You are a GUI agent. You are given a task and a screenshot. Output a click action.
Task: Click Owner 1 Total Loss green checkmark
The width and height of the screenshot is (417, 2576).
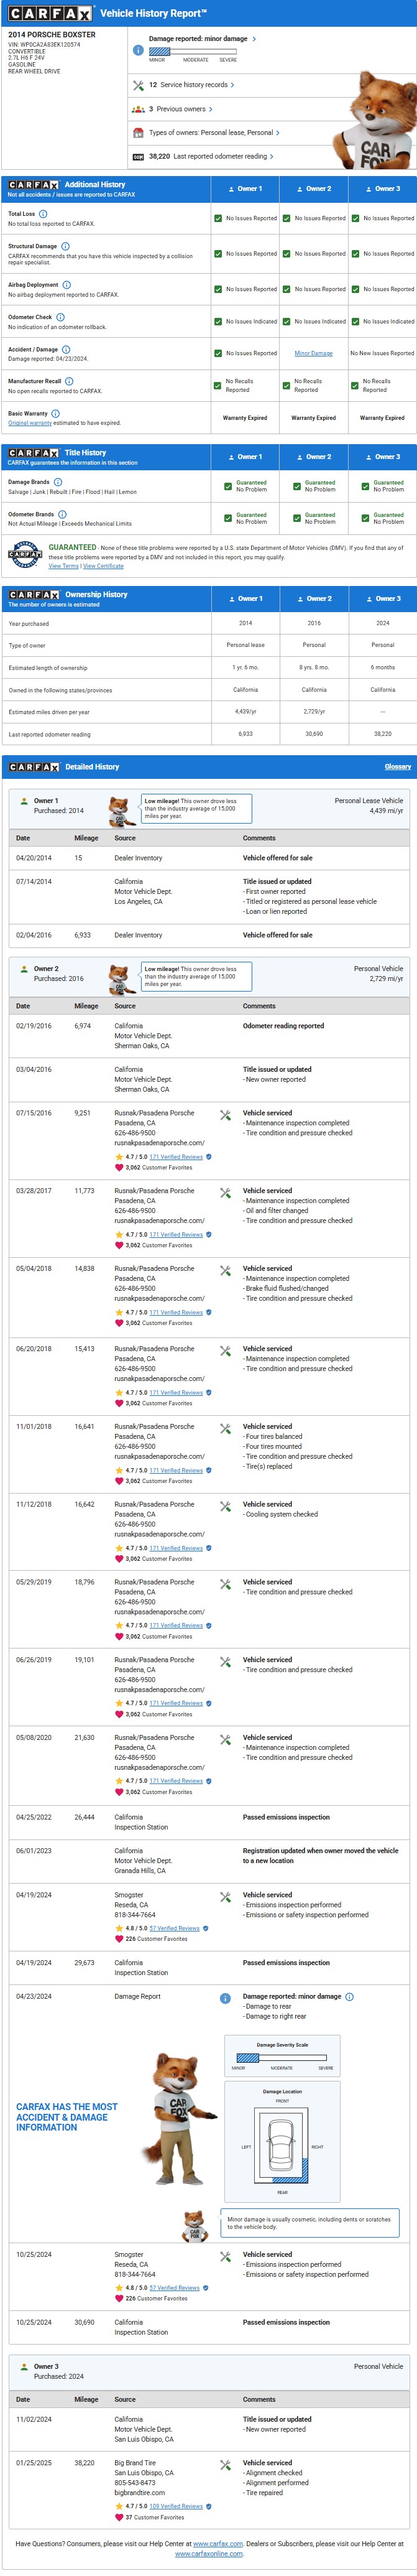218,218
